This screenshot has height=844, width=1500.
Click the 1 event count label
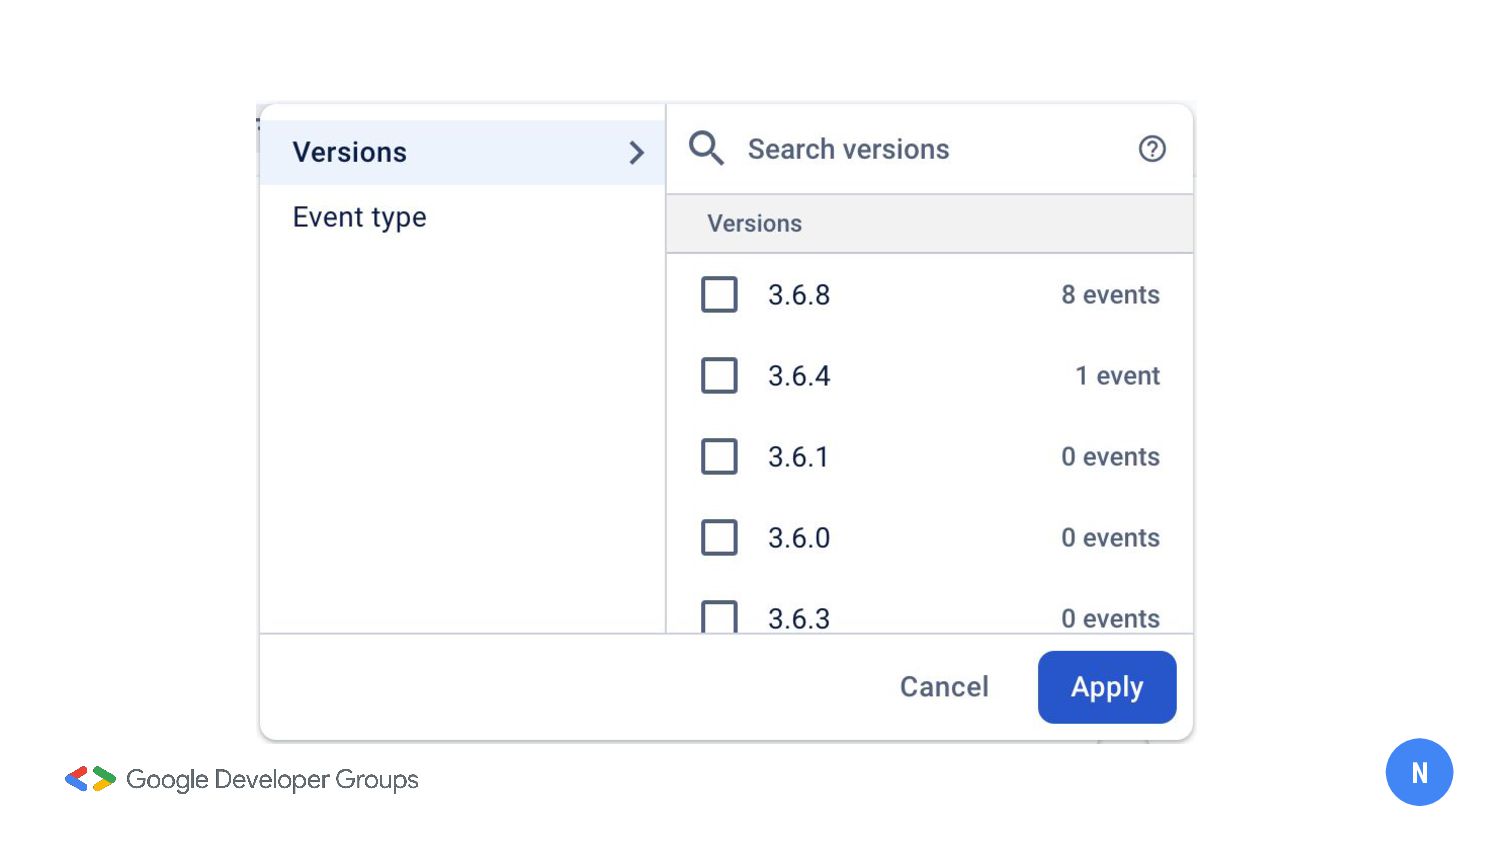(x=1117, y=376)
